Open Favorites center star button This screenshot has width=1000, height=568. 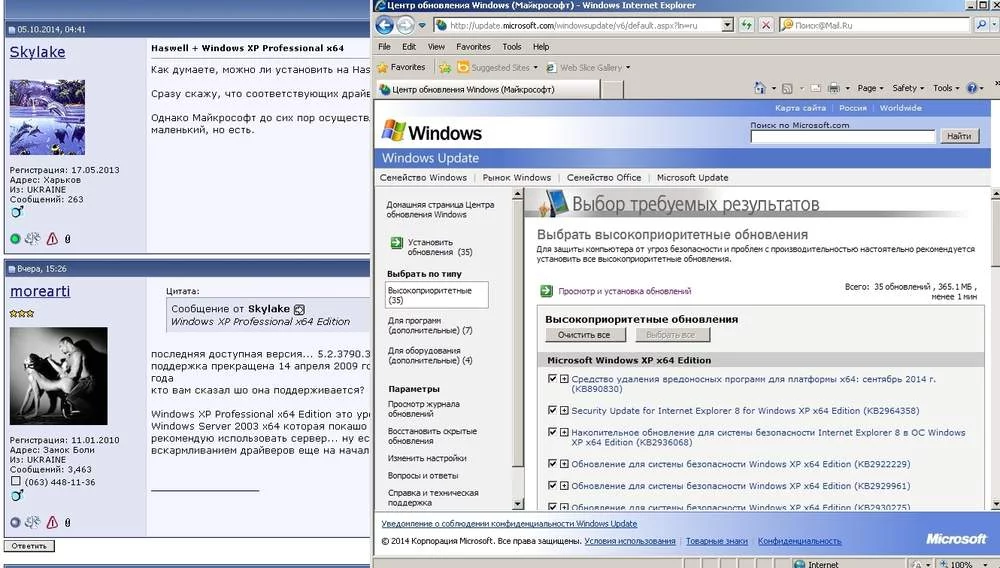pyautogui.click(x=401, y=67)
